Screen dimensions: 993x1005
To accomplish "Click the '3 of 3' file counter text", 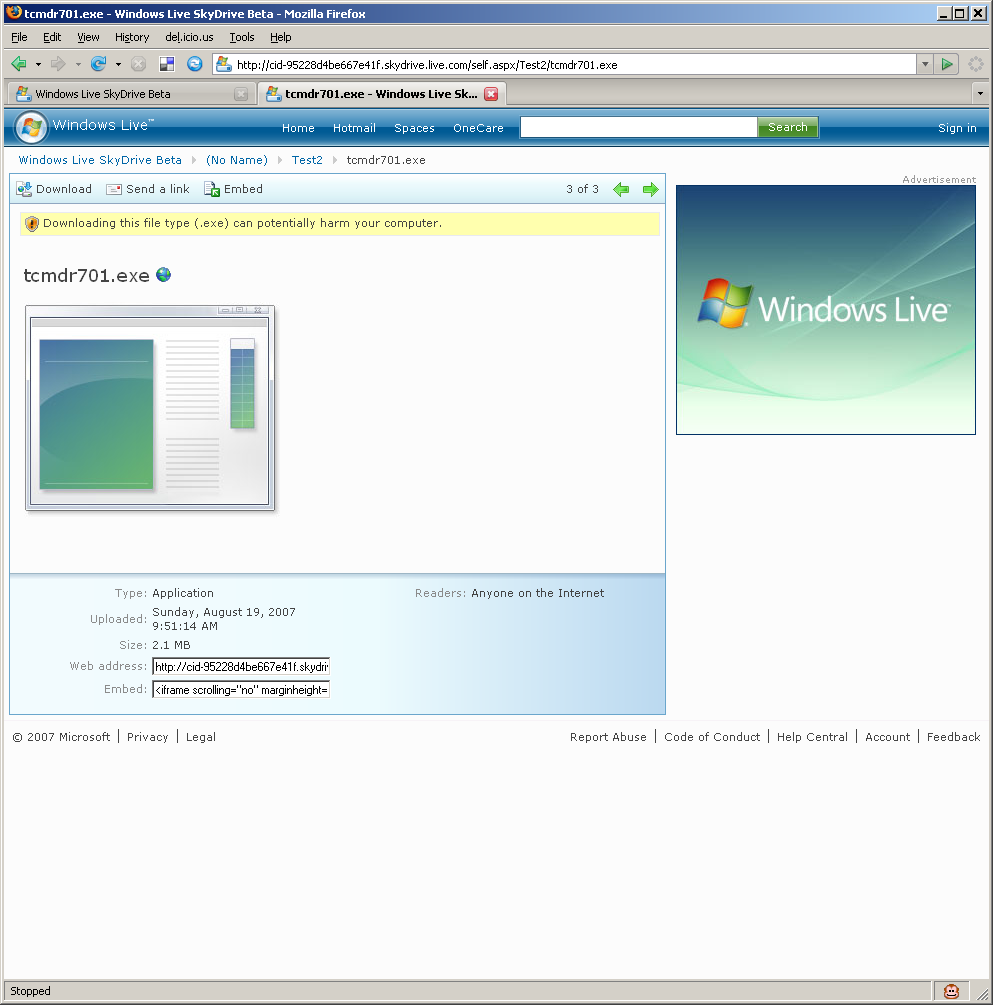I will coord(582,189).
